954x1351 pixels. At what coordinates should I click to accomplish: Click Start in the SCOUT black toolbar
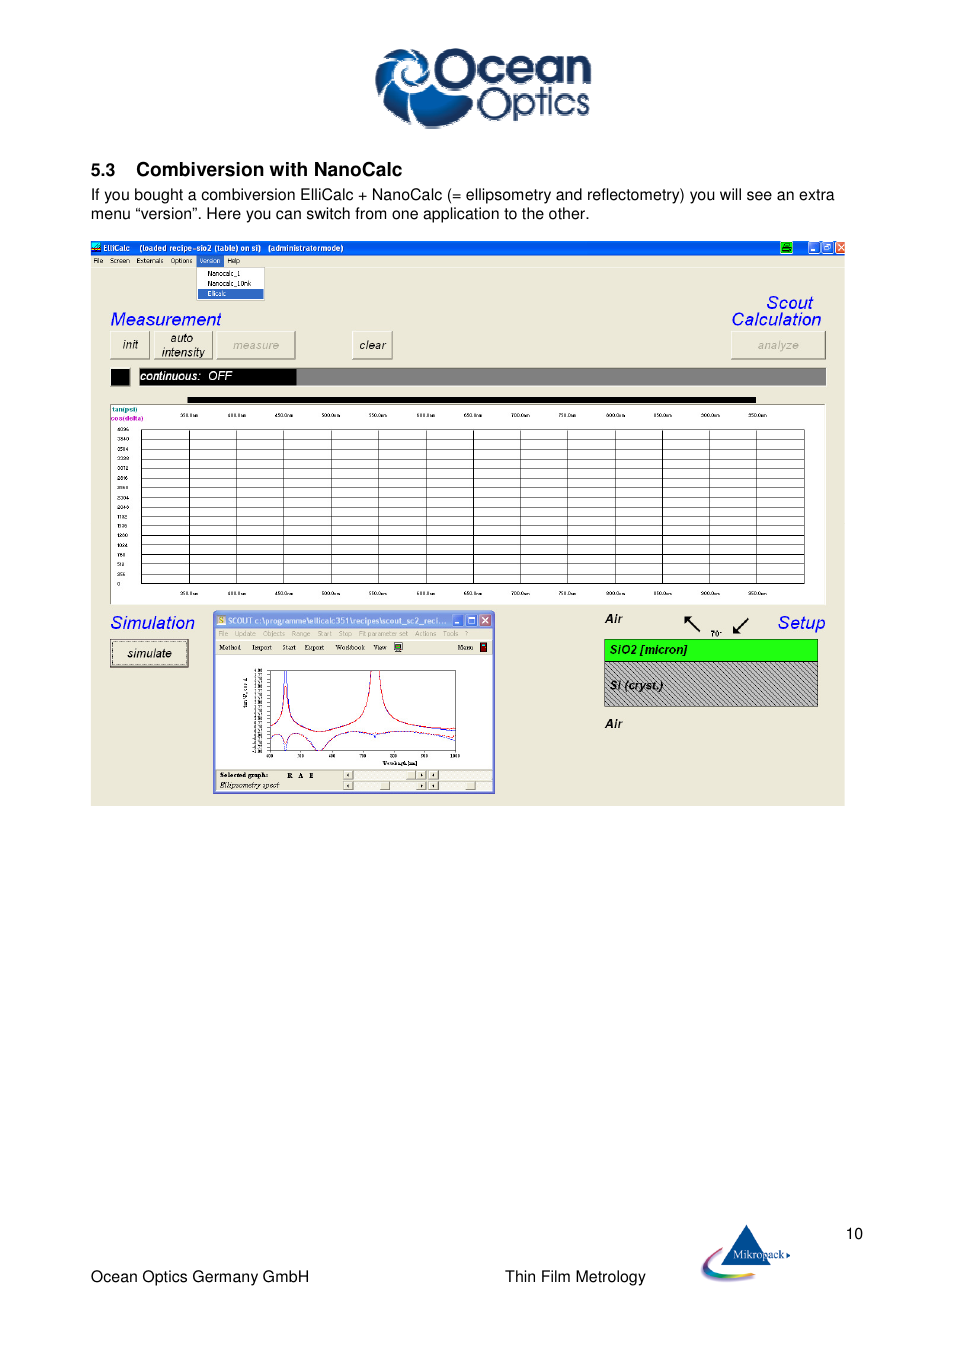click(289, 647)
